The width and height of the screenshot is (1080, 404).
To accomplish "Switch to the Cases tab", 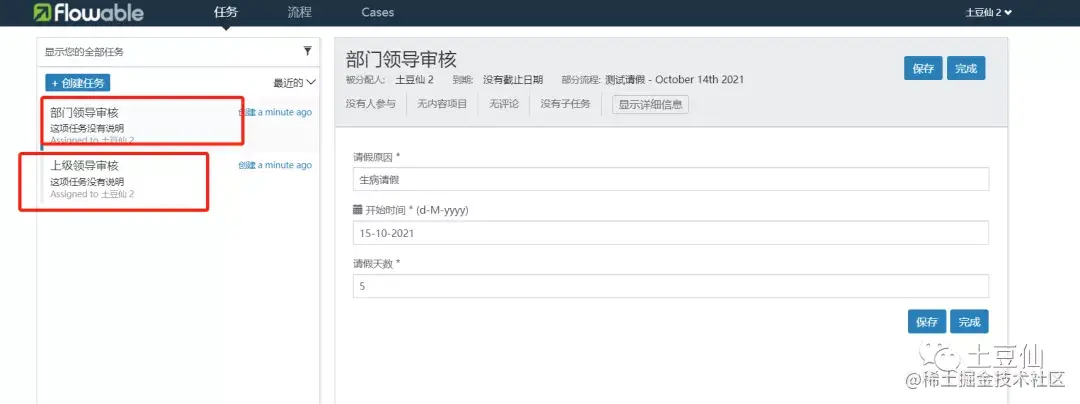I will (377, 12).
